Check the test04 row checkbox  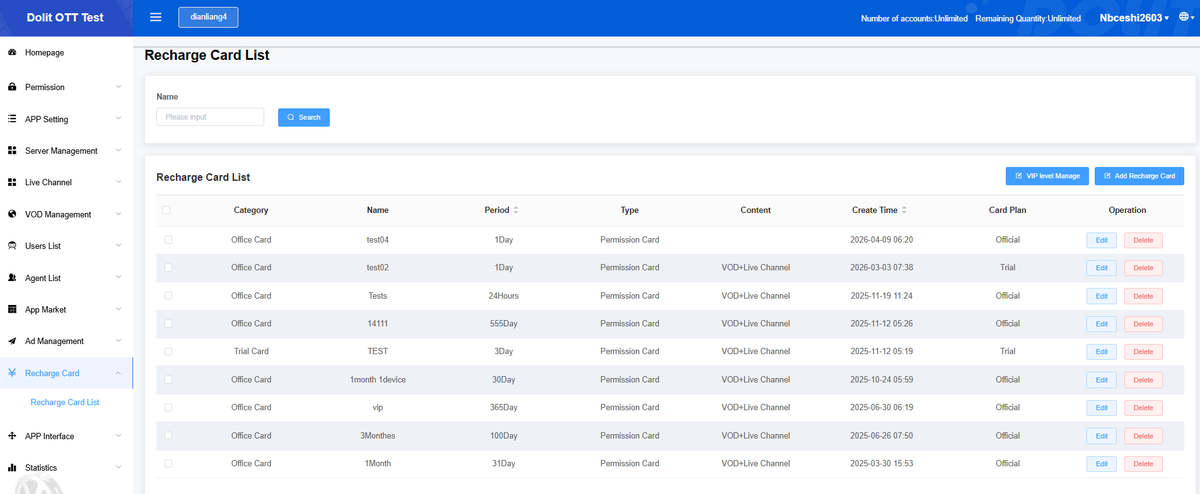coord(167,239)
